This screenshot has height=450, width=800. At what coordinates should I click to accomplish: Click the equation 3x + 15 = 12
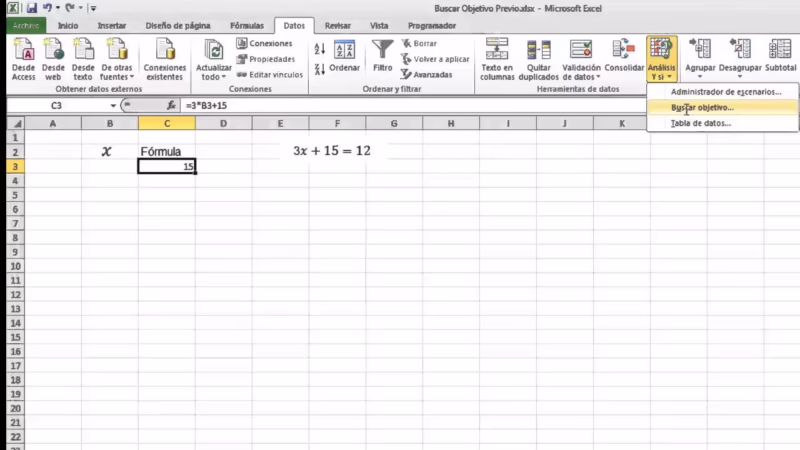[332, 151]
